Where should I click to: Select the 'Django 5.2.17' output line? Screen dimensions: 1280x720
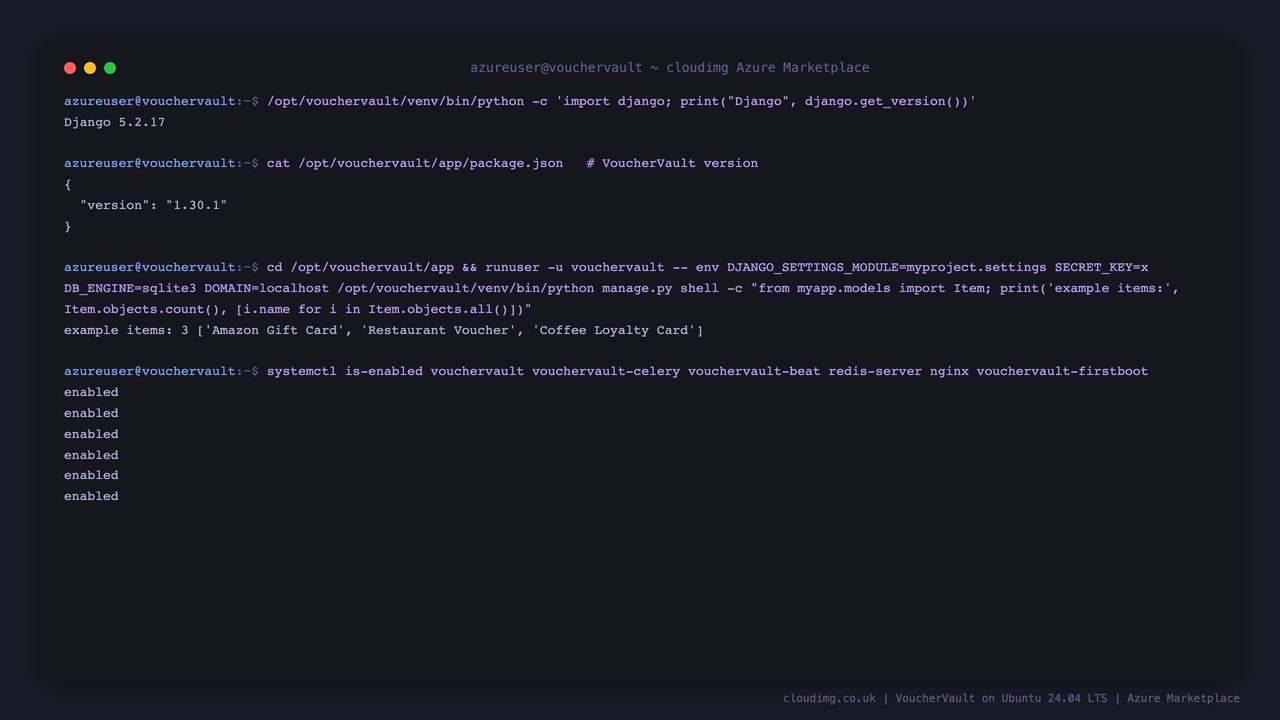(x=115, y=122)
